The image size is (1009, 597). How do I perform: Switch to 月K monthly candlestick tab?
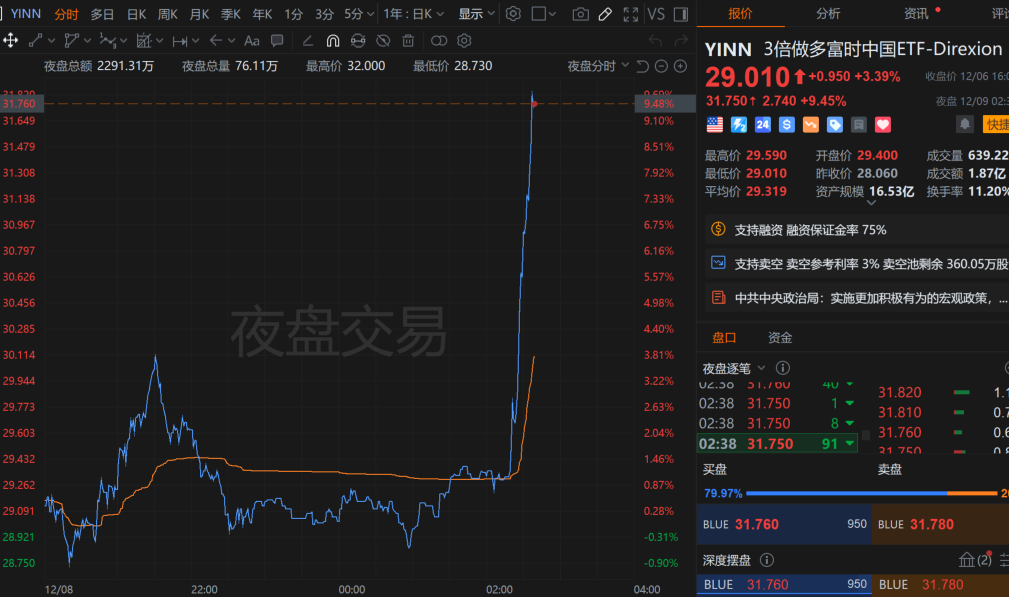(199, 14)
